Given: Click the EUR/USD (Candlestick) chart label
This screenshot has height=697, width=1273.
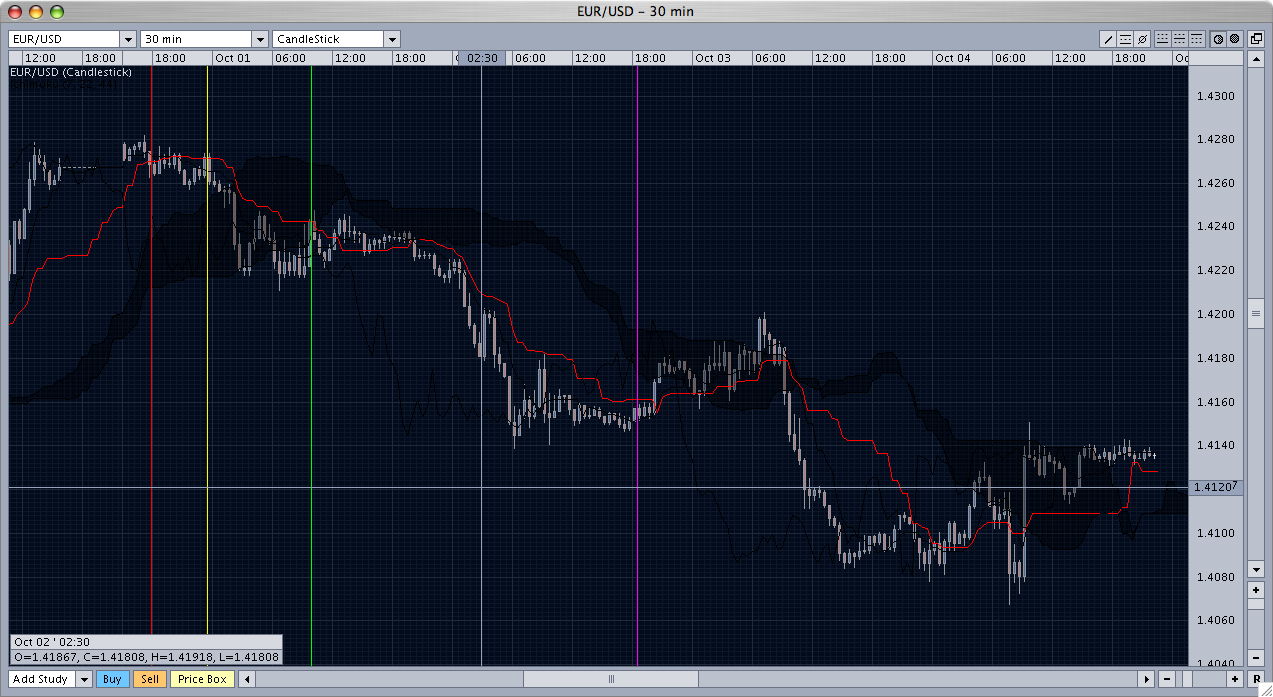Looking at the screenshot, I should coord(70,72).
